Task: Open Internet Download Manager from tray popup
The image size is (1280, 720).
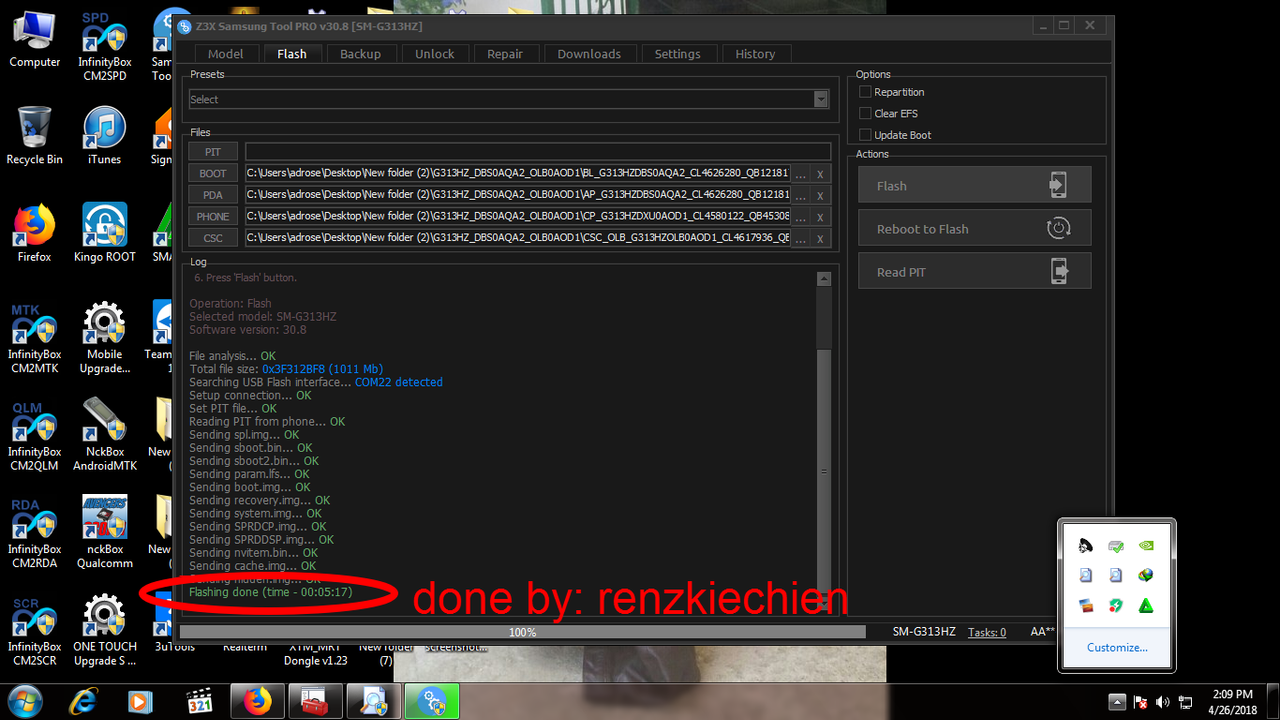Action: pyautogui.click(x=1146, y=575)
